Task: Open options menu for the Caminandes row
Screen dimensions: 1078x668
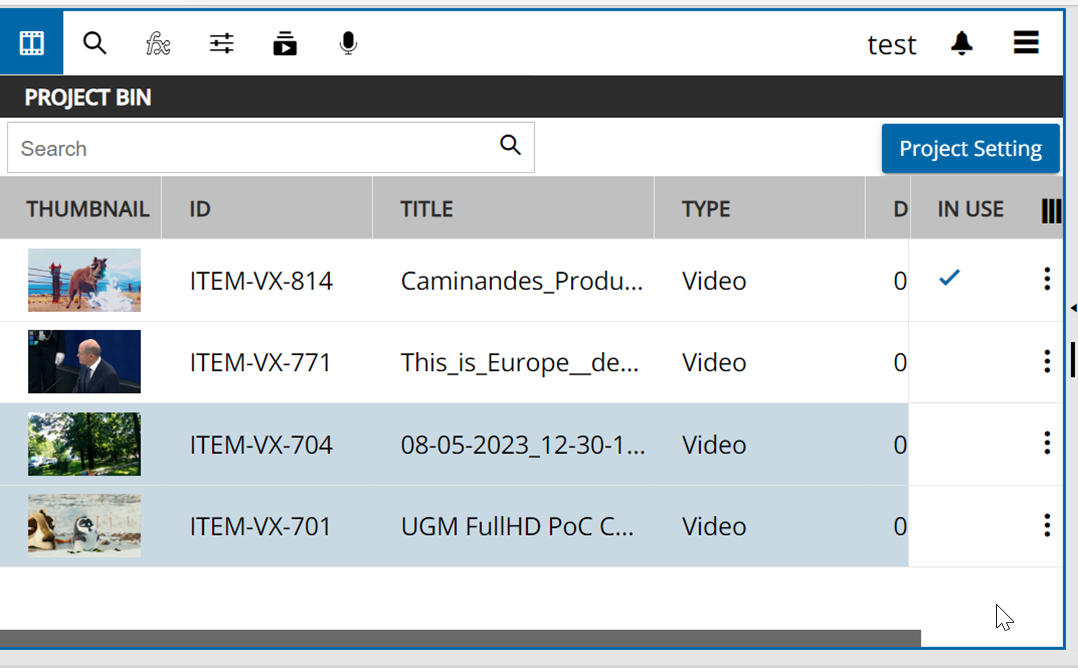Action: click(1046, 280)
